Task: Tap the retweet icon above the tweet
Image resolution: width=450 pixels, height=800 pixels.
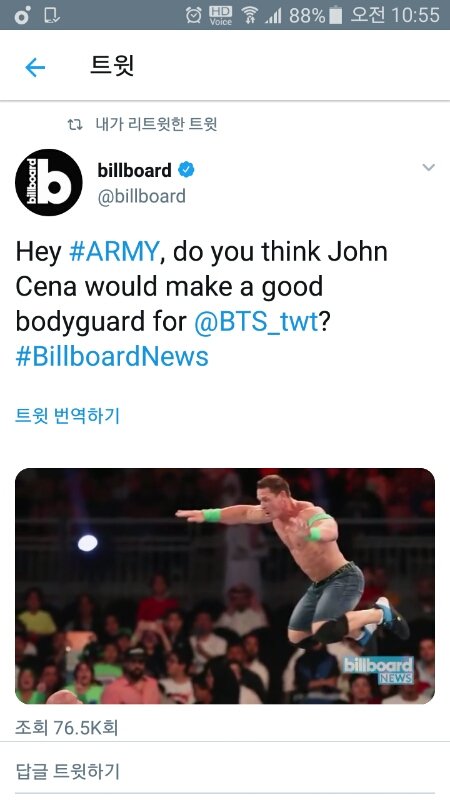Action: click(75, 124)
